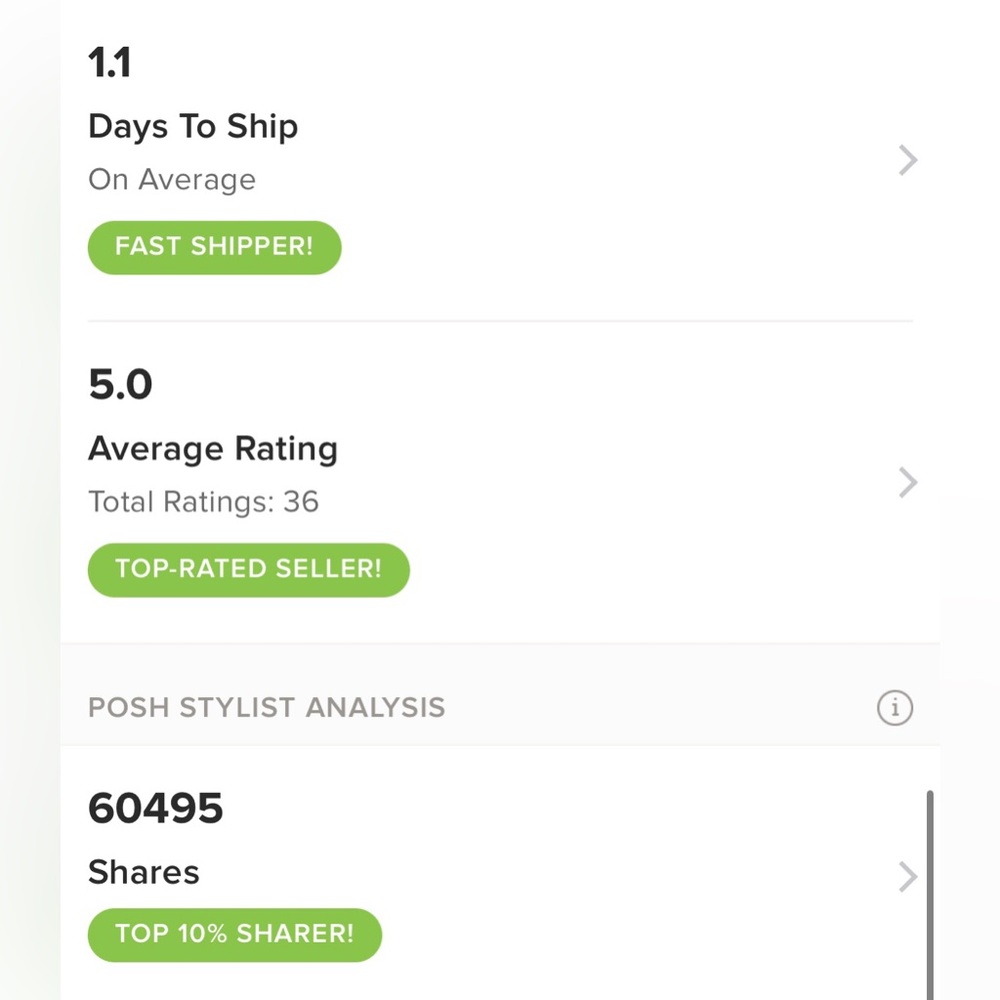
Task: Tap the info icon beside Posh Stylist Analysis
Action: (x=895, y=708)
